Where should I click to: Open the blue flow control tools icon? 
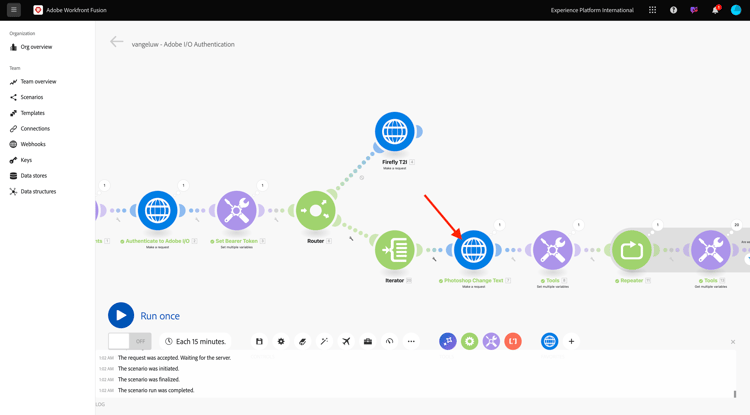(x=448, y=341)
